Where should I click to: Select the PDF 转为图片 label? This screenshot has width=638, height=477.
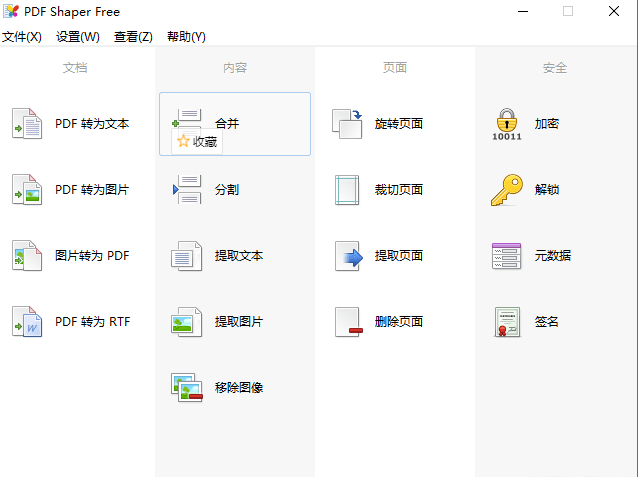coord(92,189)
